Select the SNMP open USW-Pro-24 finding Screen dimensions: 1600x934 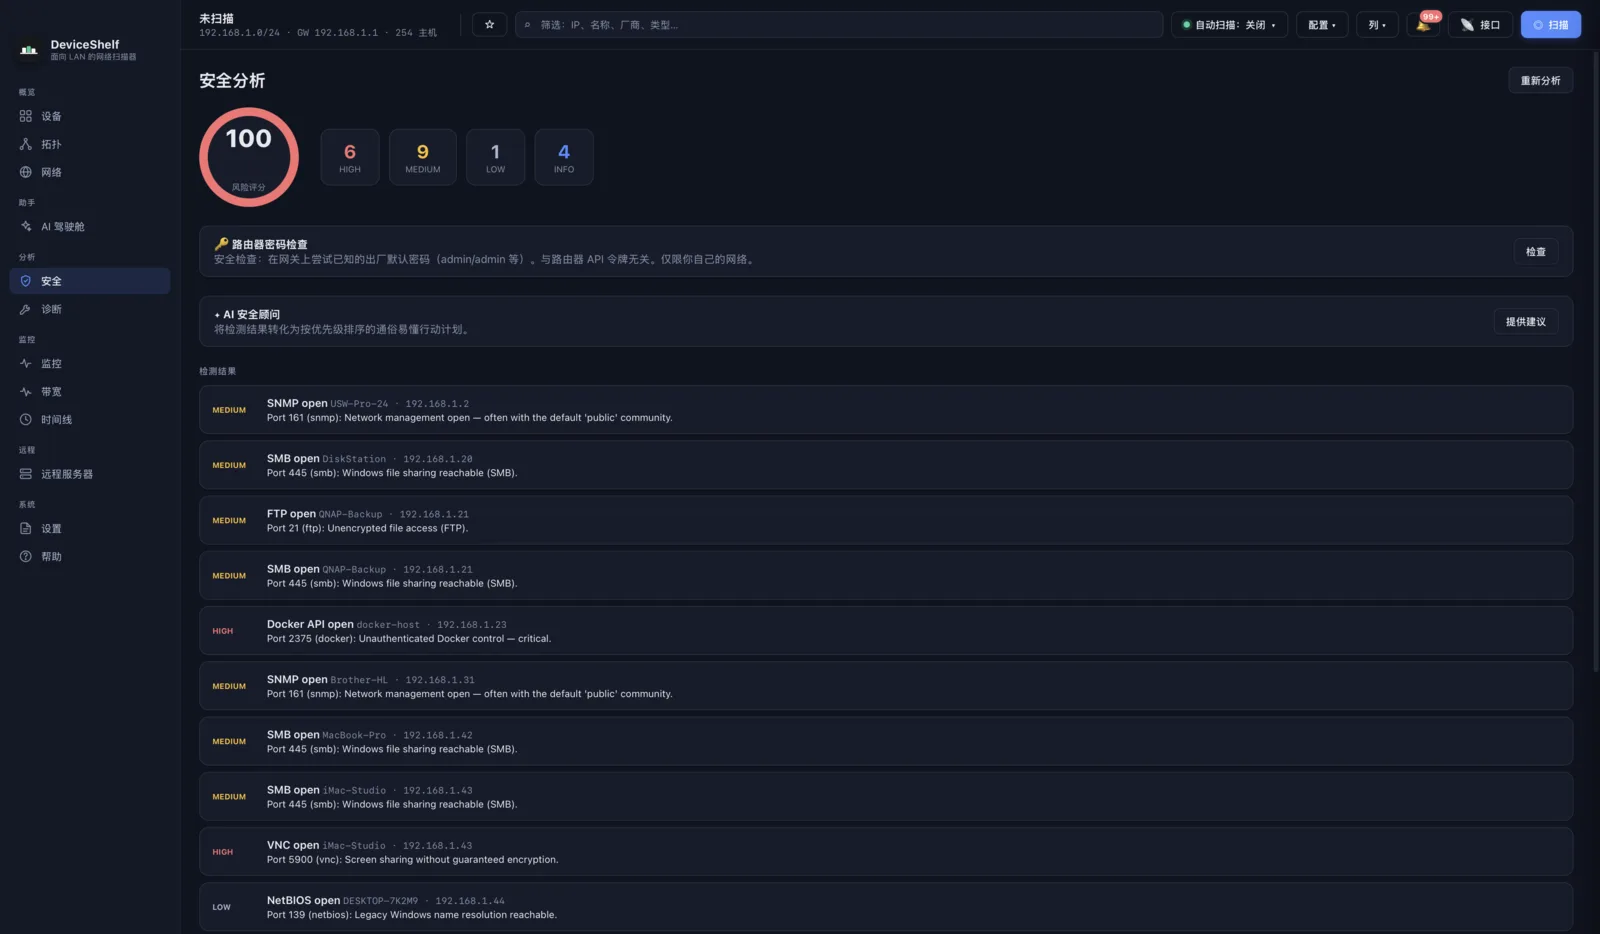886,410
